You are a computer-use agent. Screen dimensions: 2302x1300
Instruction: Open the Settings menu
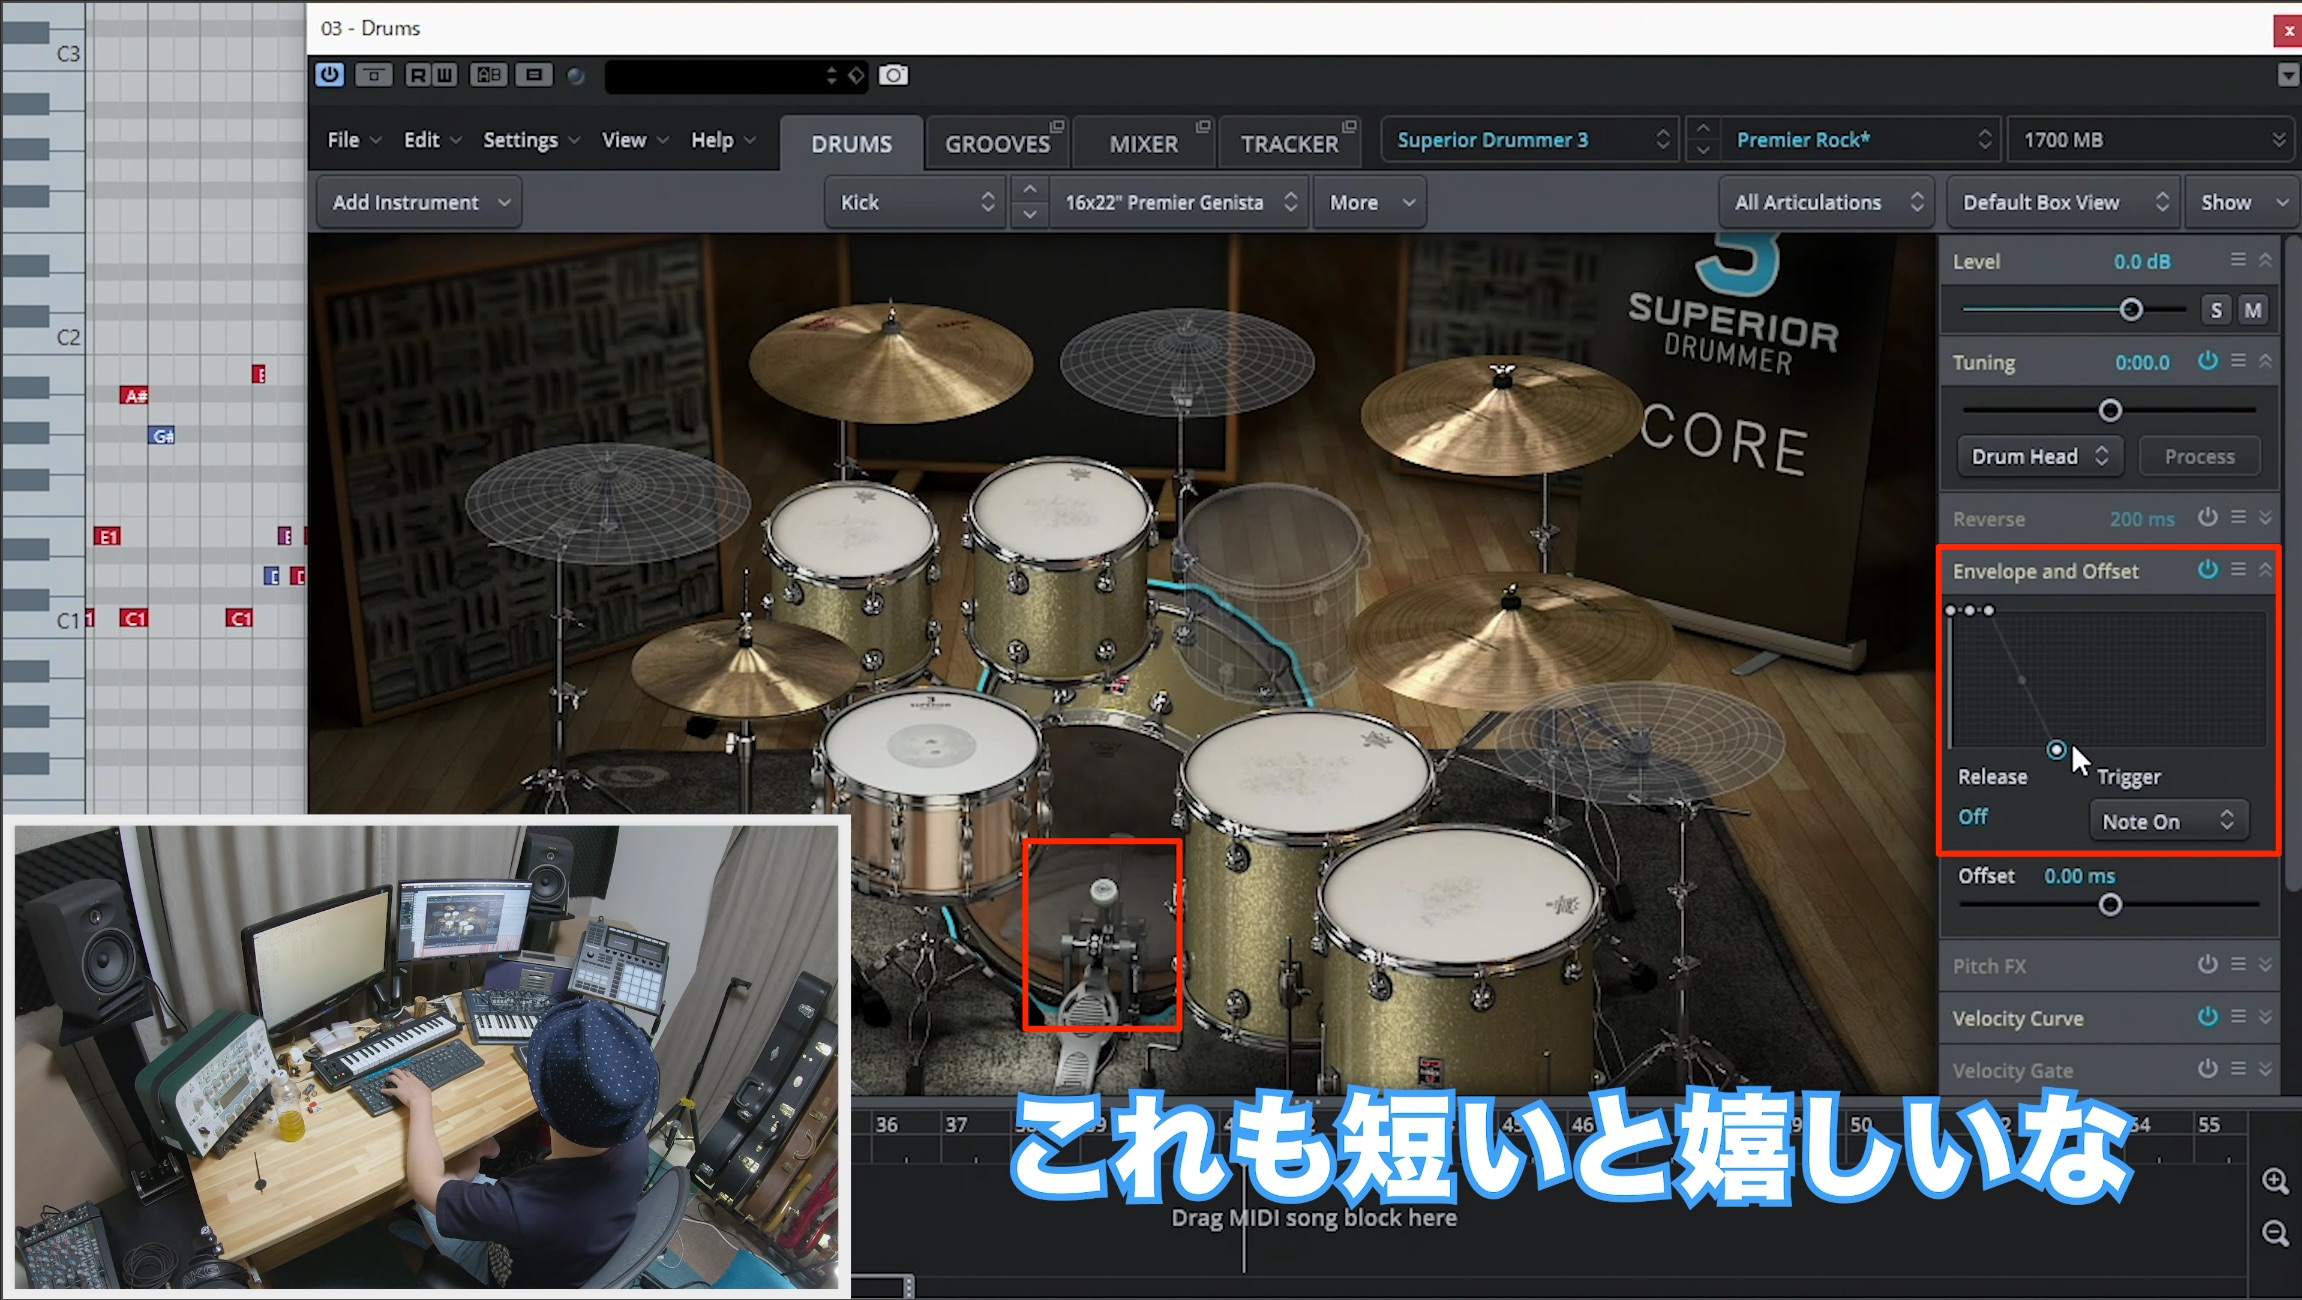pos(531,140)
